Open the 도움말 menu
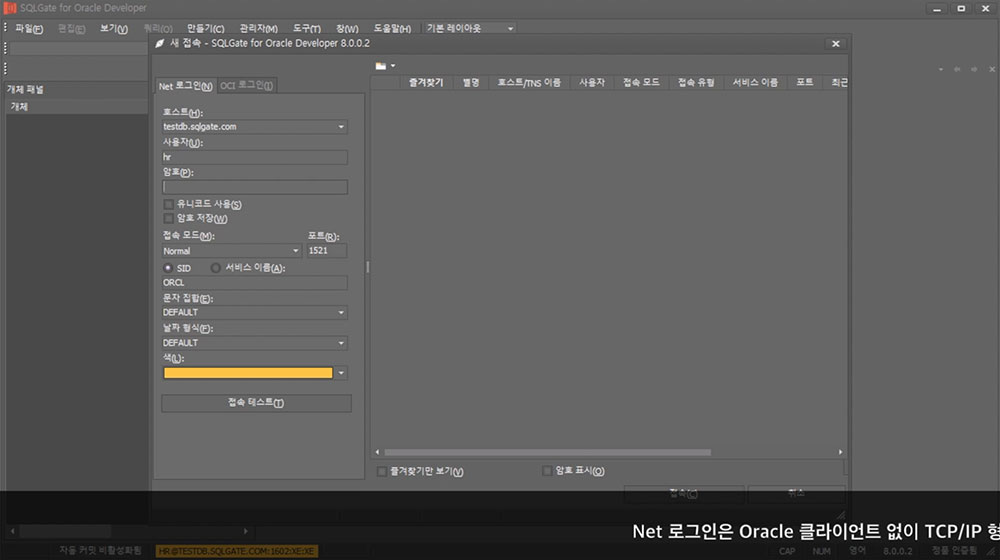Image resolution: width=1000 pixels, height=560 pixels. pyautogui.click(x=392, y=29)
